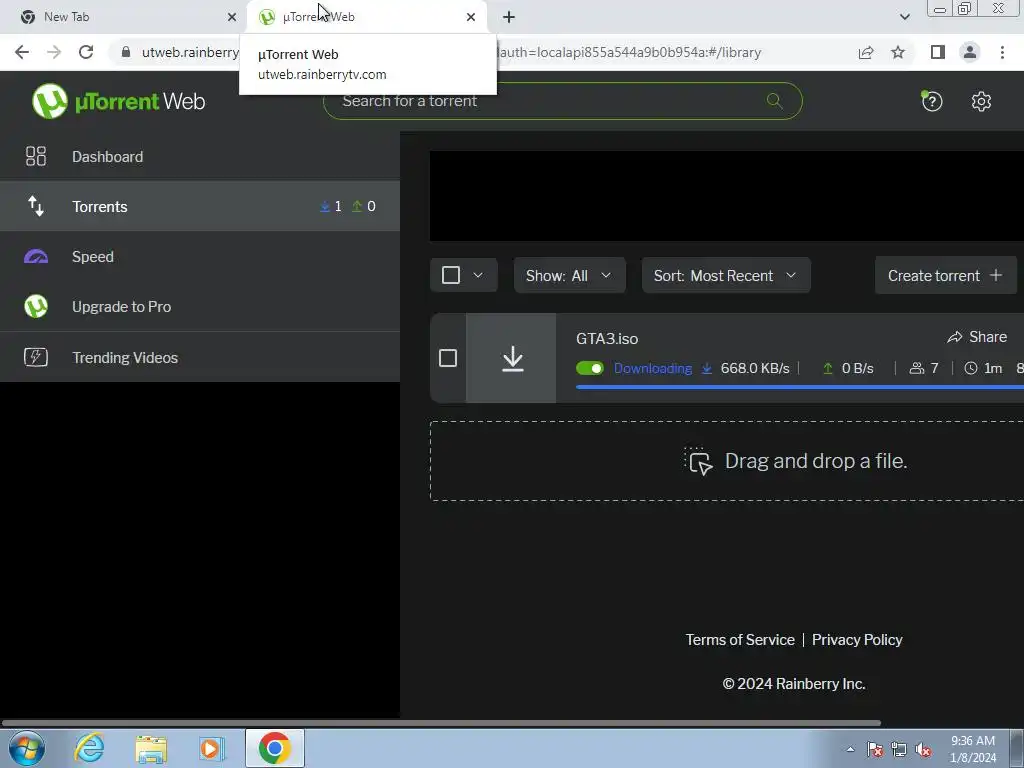This screenshot has width=1024, height=768.
Task: Close the New Tab tab
Action: click(232, 17)
